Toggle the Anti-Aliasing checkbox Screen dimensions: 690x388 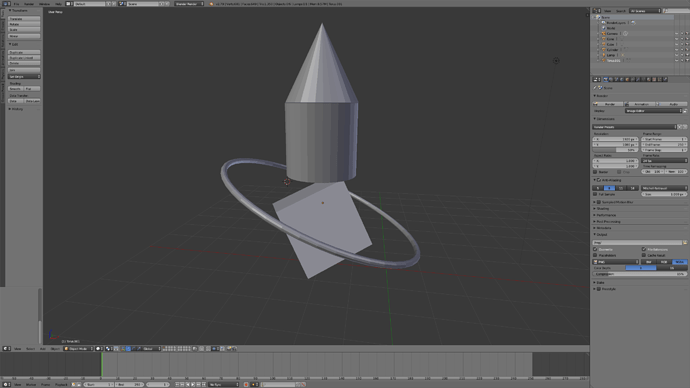click(599, 180)
